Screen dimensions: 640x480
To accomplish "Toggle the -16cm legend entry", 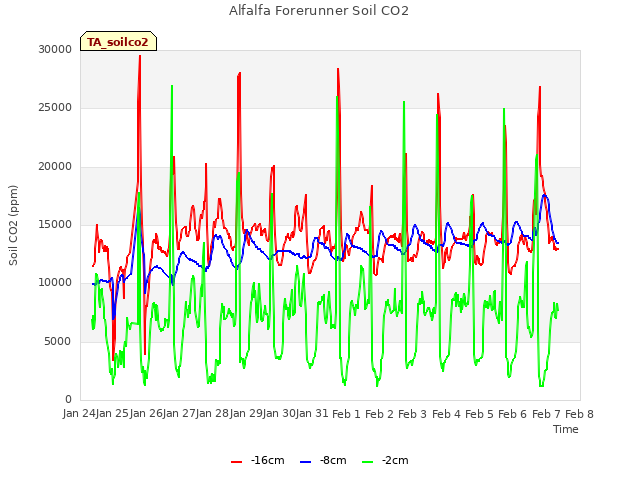I will tap(258, 460).
